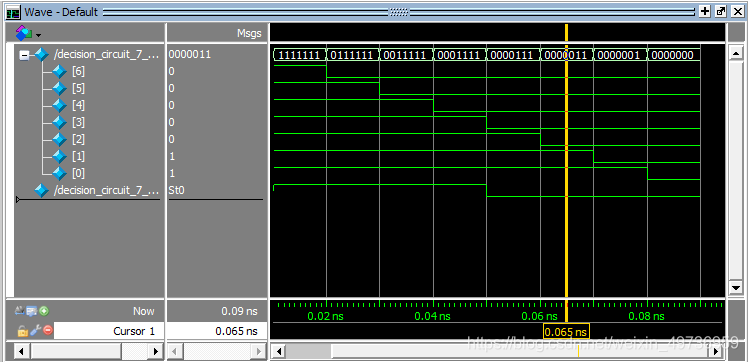Click the 0.02 ns timeline label
Image resolution: width=749 pixels, height=362 pixels.
coord(325,316)
